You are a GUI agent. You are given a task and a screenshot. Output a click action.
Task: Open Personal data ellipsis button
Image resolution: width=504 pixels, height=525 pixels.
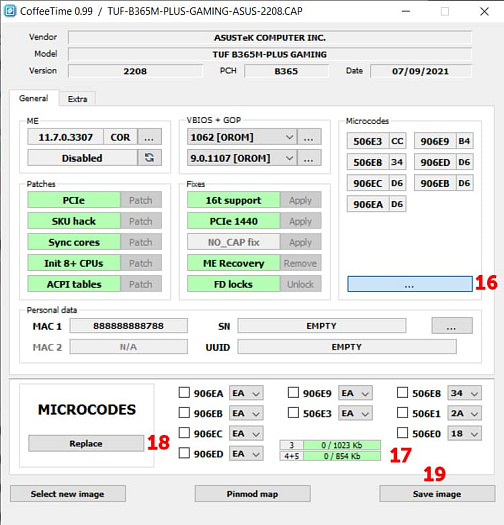452,326
